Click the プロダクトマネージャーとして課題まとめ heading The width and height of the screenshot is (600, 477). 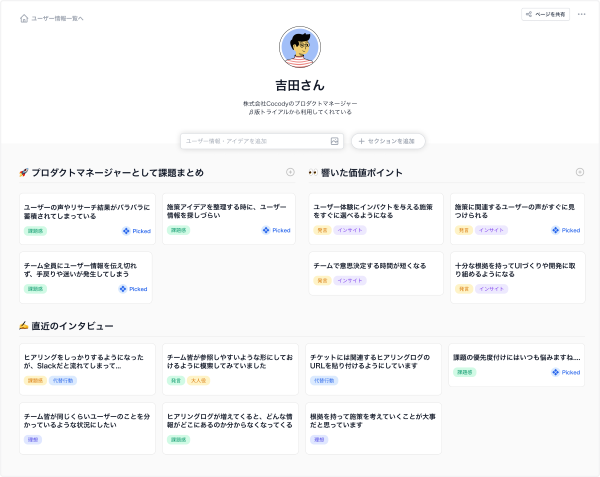tap(117, 173)
